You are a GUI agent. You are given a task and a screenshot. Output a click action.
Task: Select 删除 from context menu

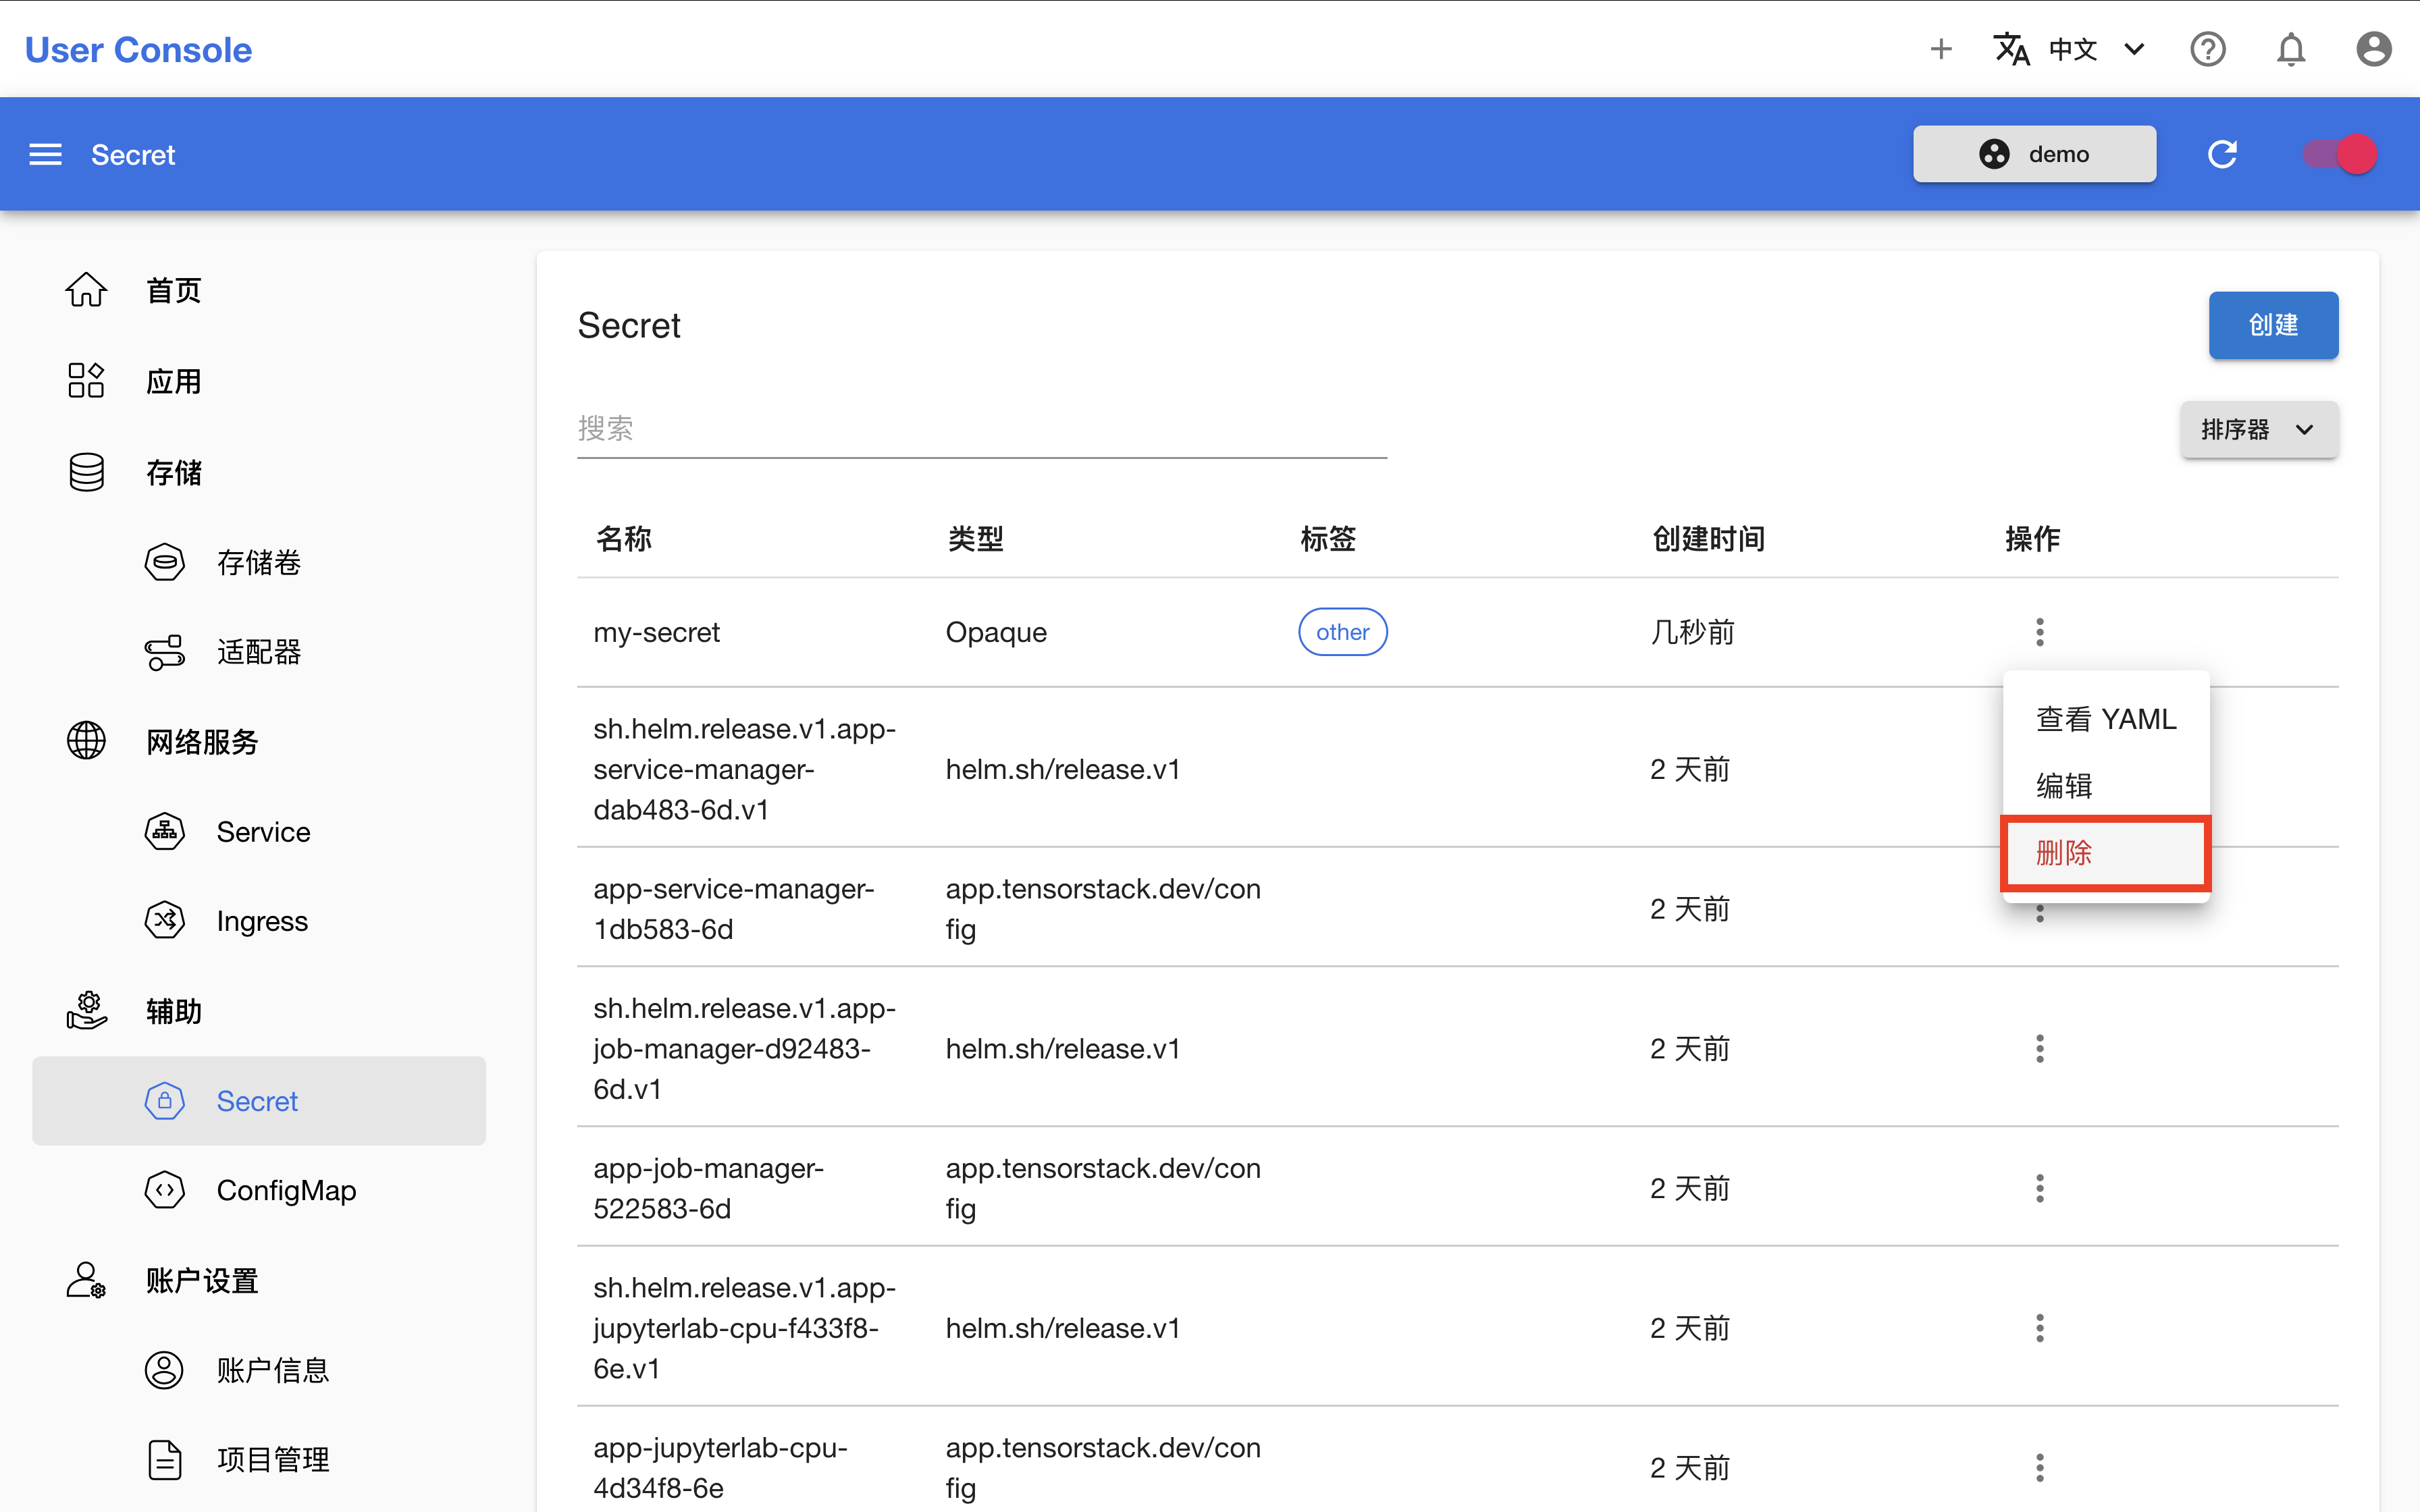pos(2106,852)
